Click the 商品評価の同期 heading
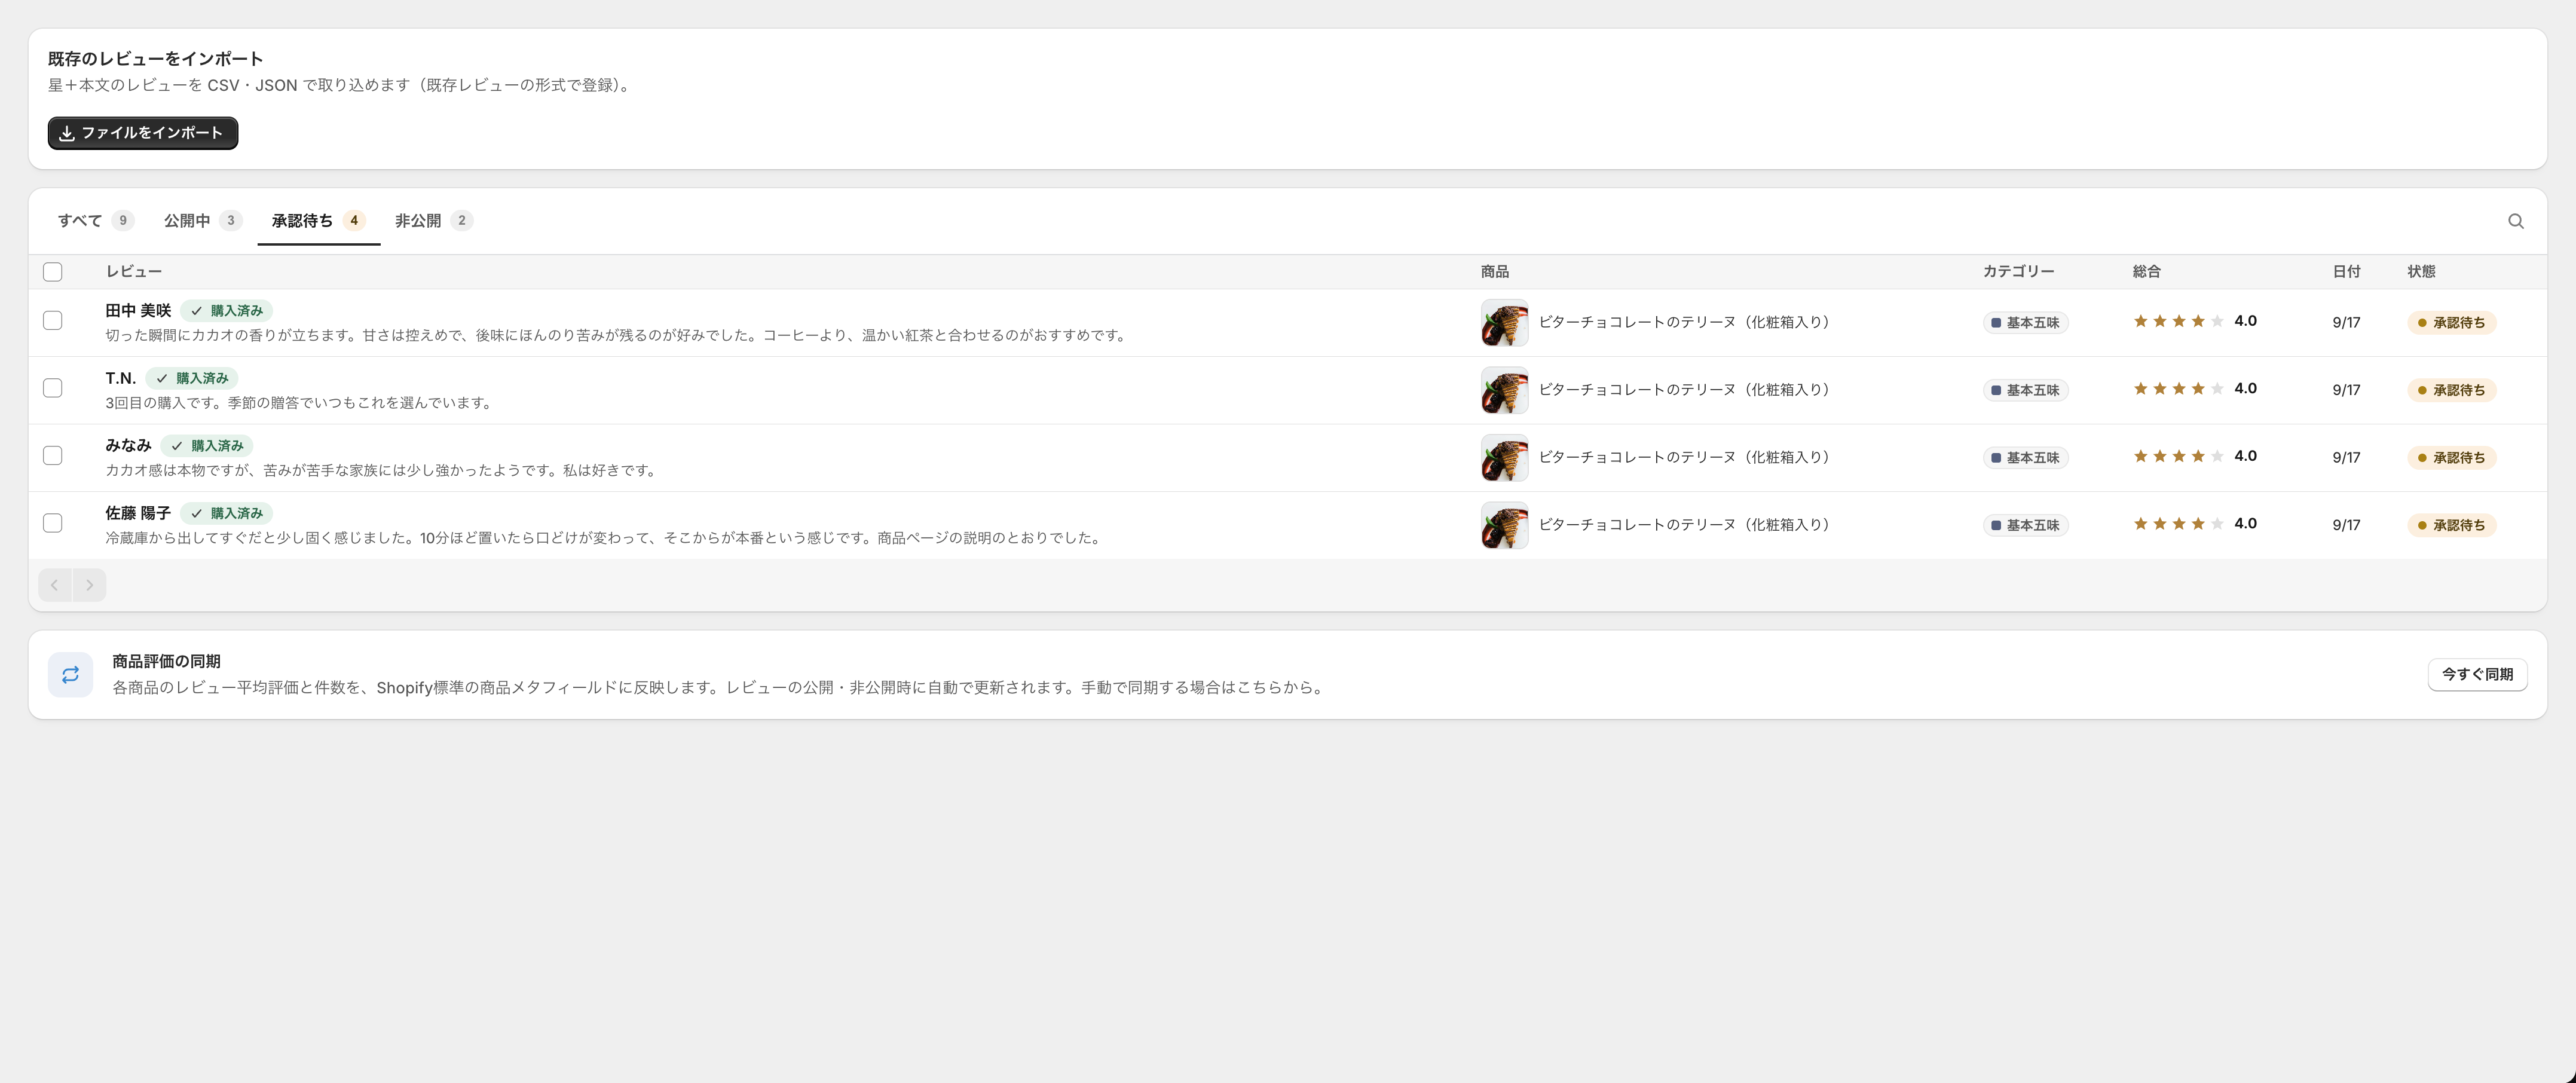 point(166,662)
